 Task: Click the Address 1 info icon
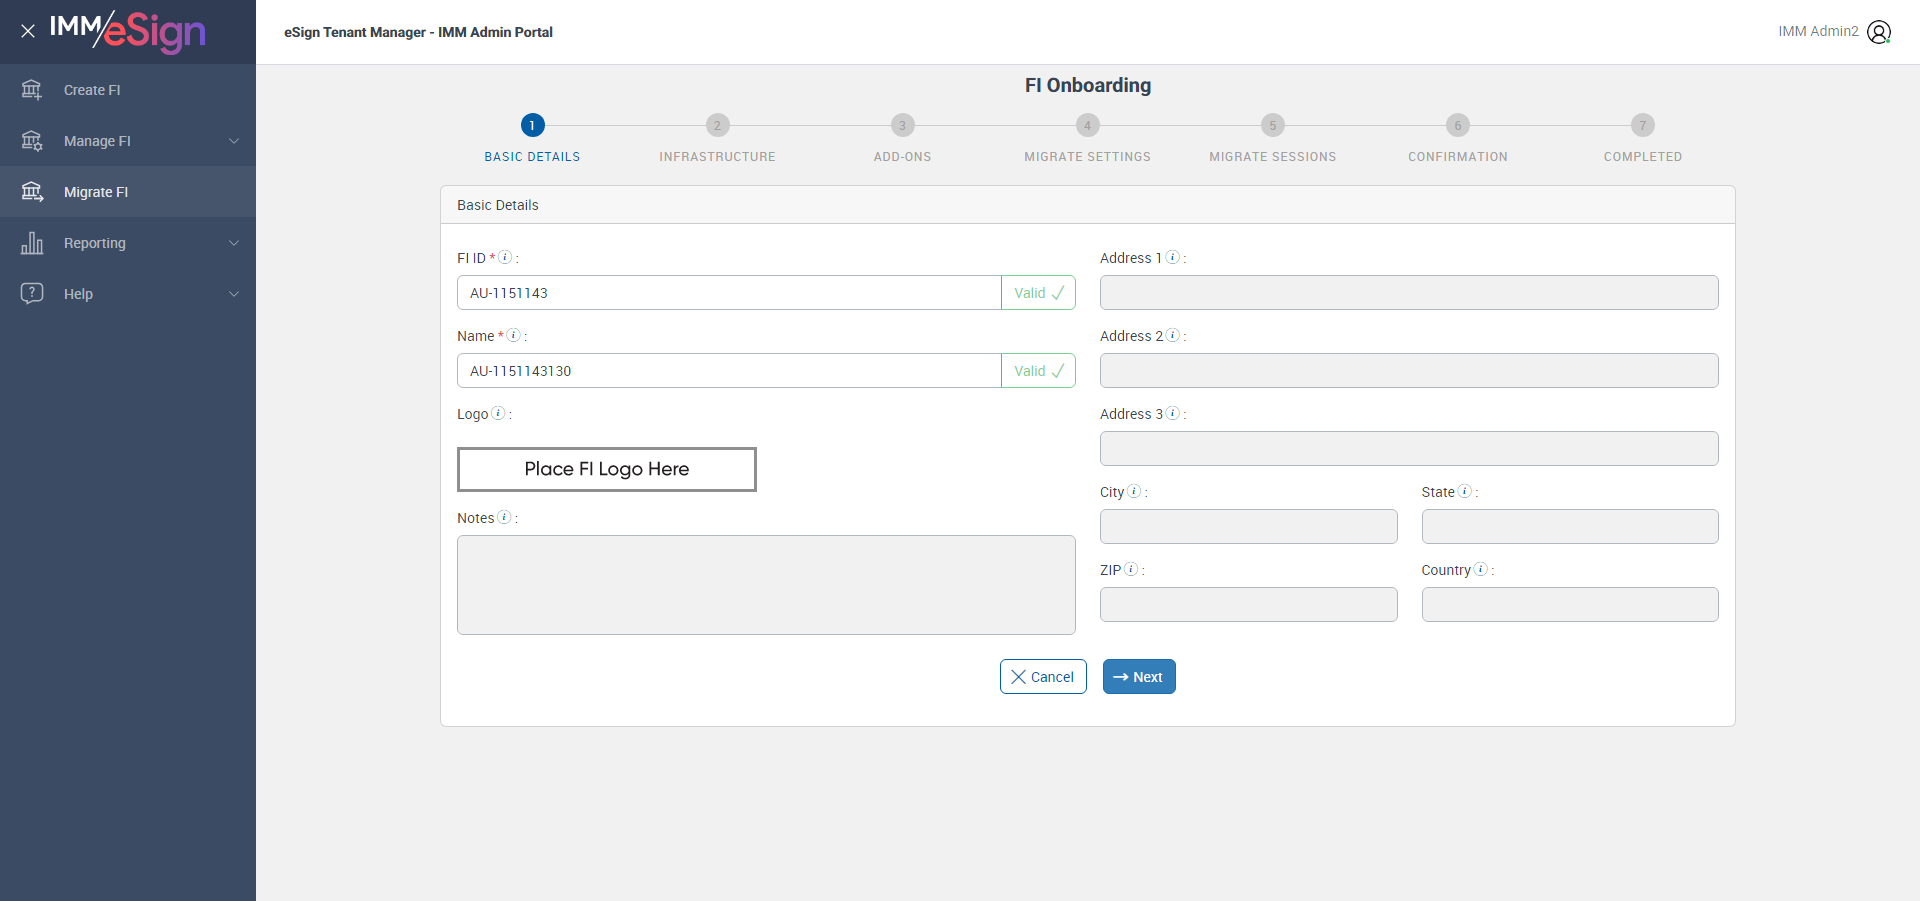coord(1173,257)
